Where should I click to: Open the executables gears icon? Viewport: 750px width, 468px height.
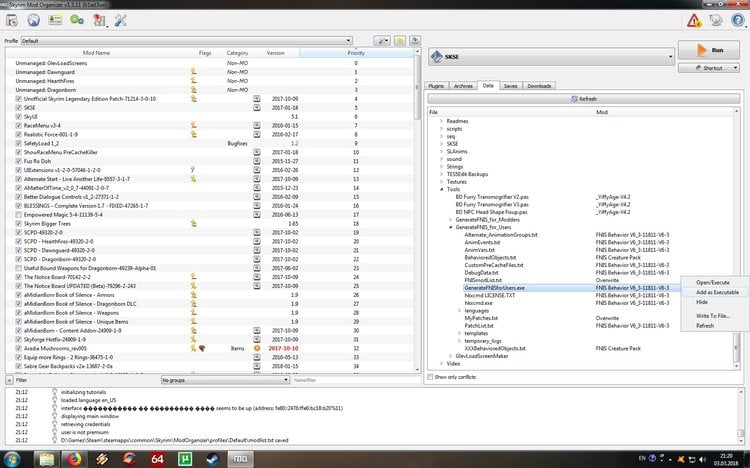[x=77, y=20]
